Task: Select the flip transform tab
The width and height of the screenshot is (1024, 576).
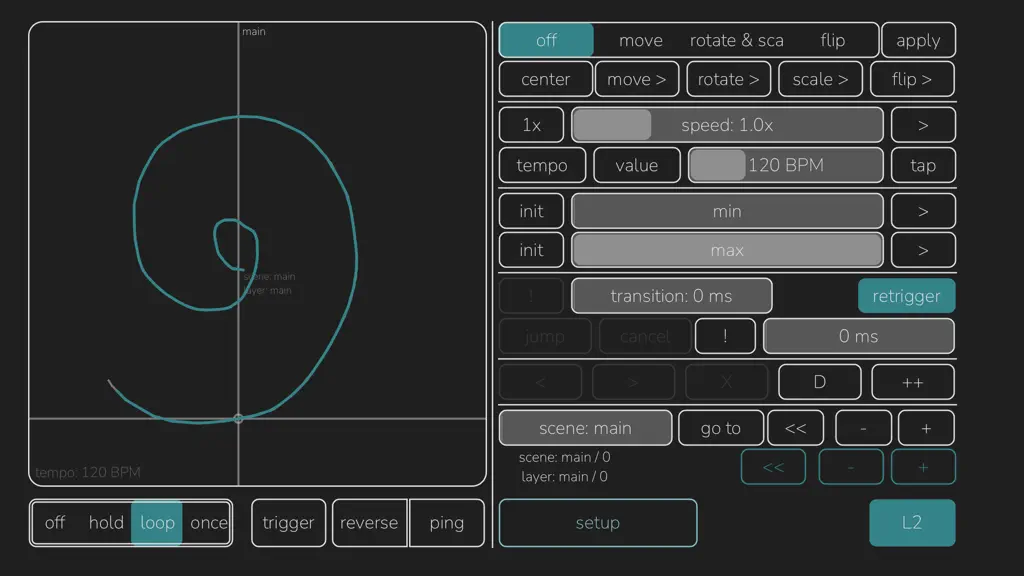Action: [x=832, y=40]
